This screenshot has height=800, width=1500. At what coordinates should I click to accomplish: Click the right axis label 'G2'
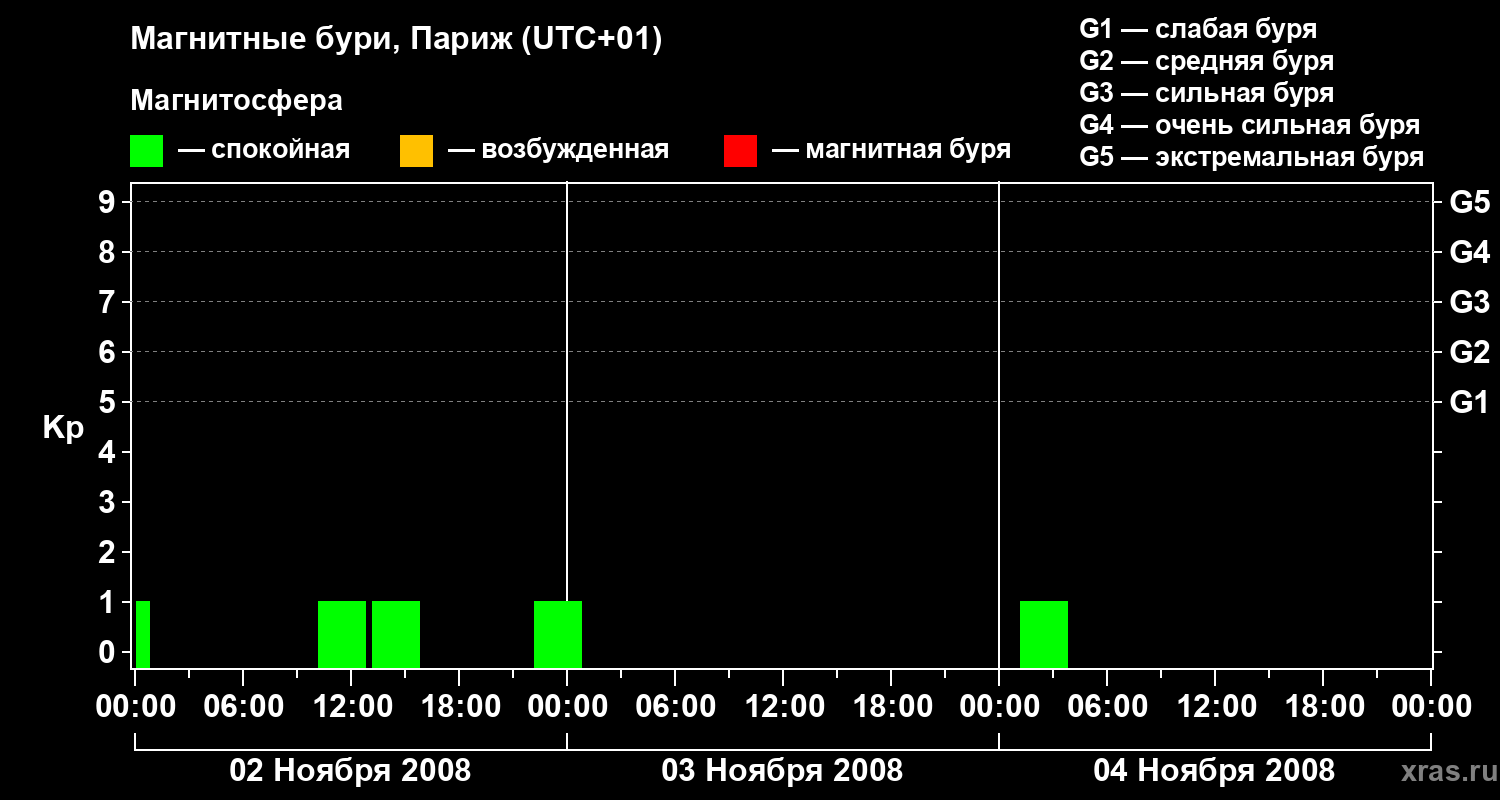point(1470,353)
